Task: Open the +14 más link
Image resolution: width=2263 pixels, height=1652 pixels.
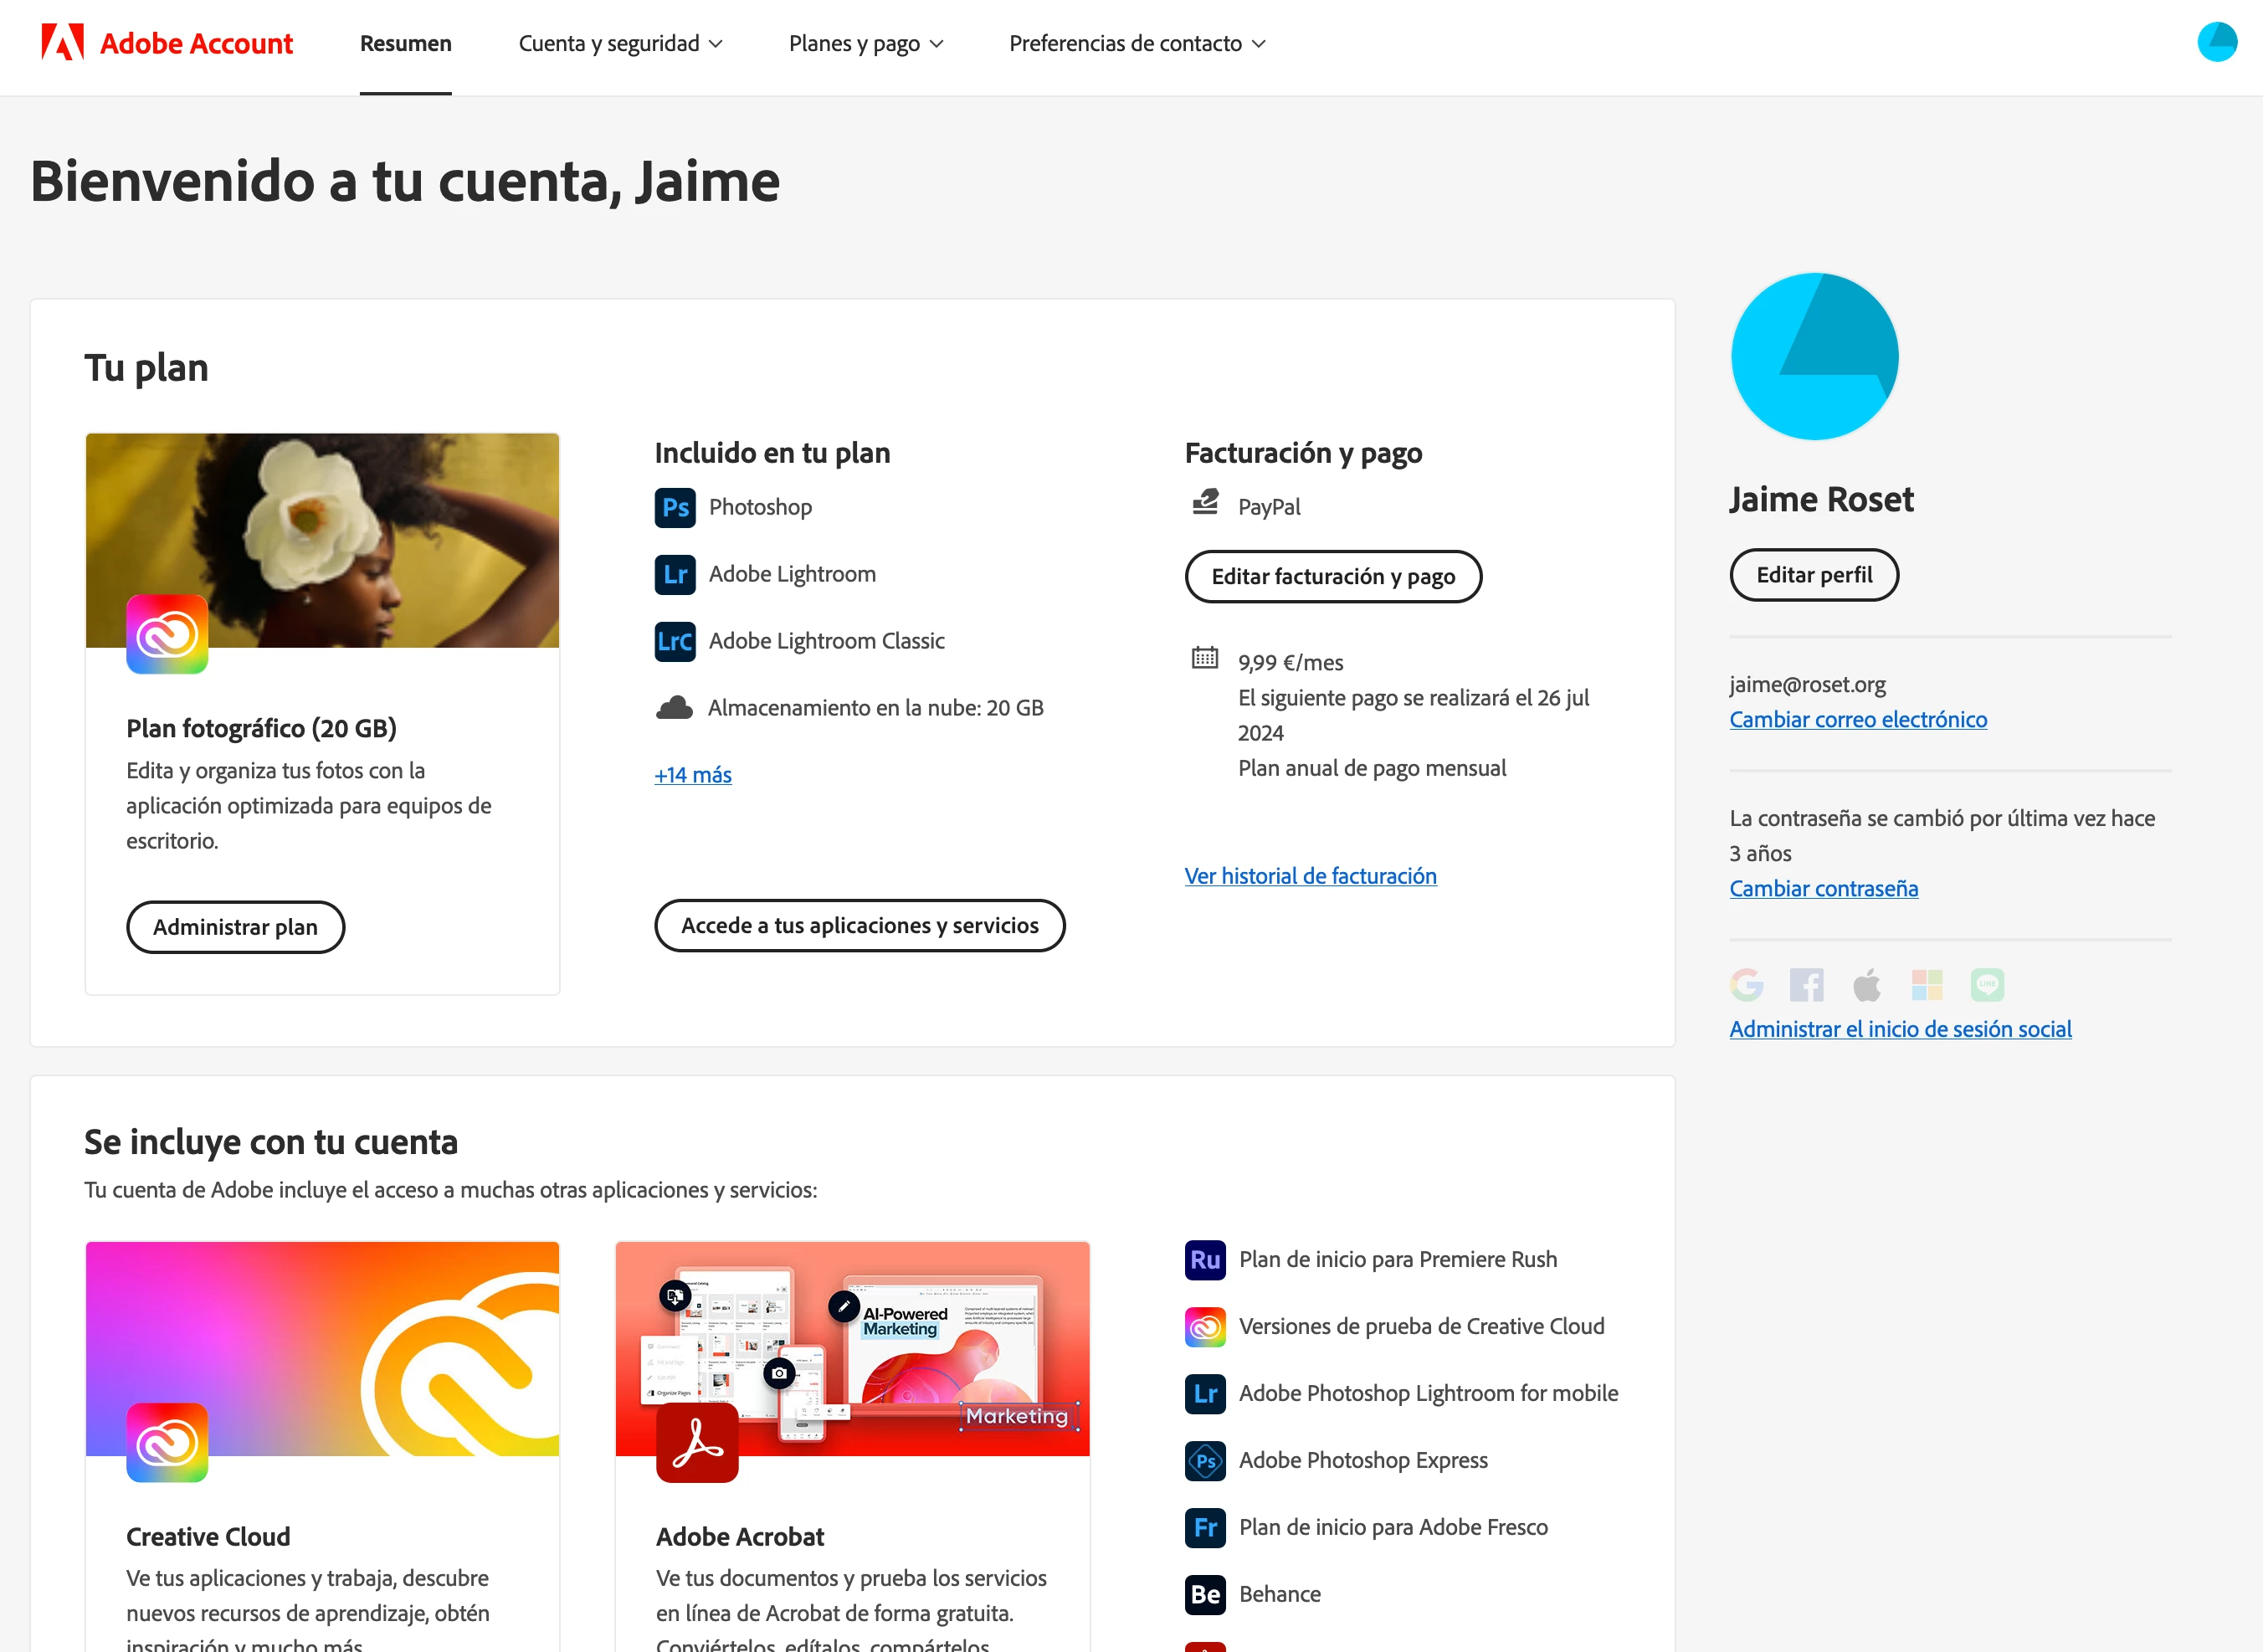Action: point(693,775)
